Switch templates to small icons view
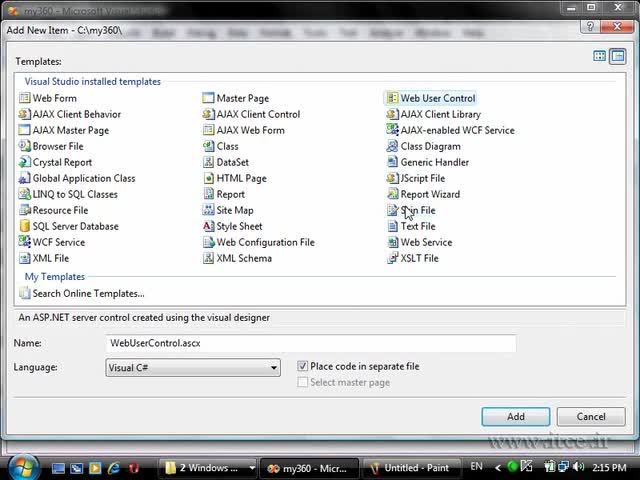 618,56
